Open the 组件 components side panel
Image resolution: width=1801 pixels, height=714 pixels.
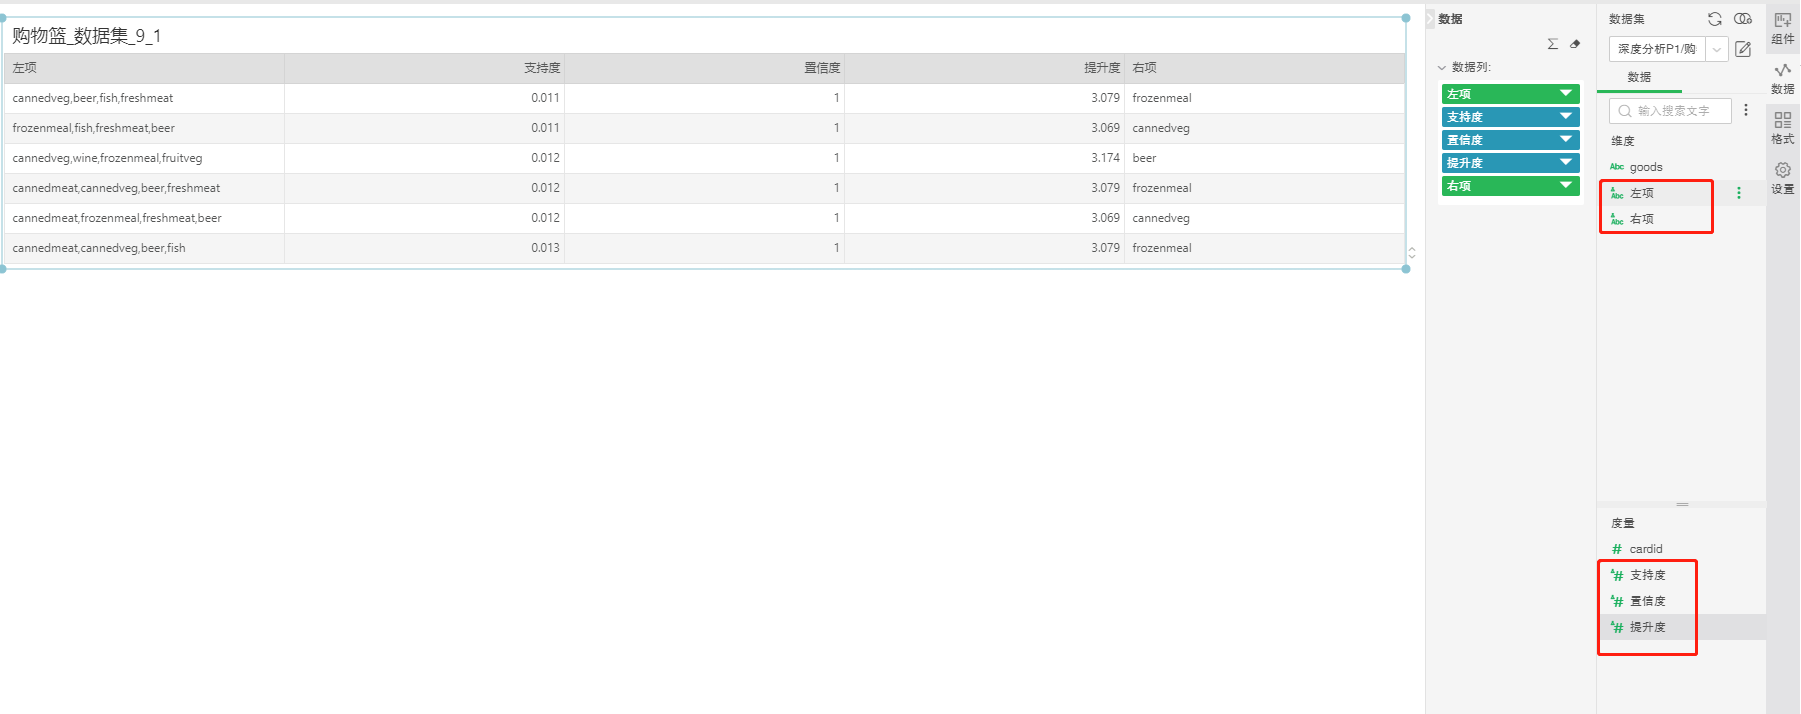tap(1782, 28)
